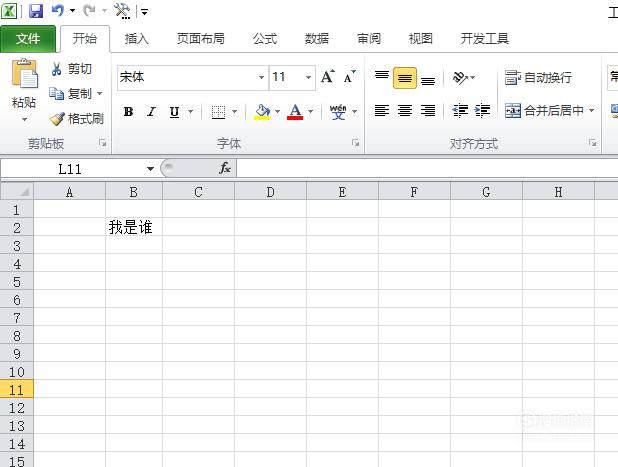Screen dimensions: 618x467
Task: Toggle Bold formatting
Action: [128, 112]
